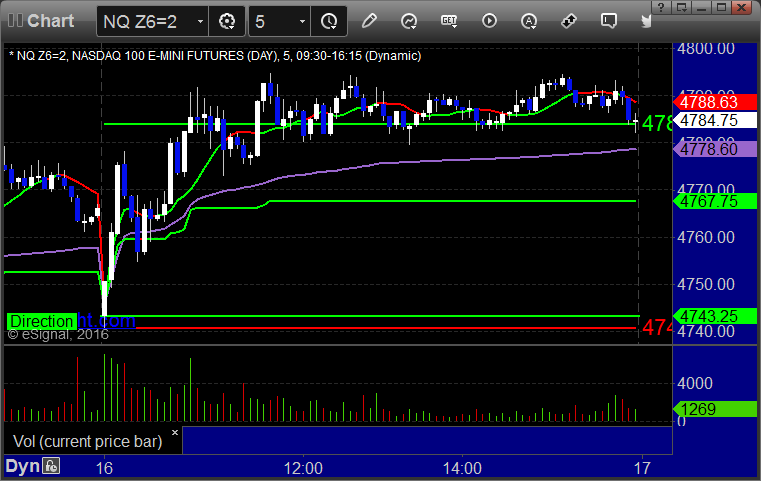
Task: Click the 4750.00 price axis label
Action: tap(706, 284)
